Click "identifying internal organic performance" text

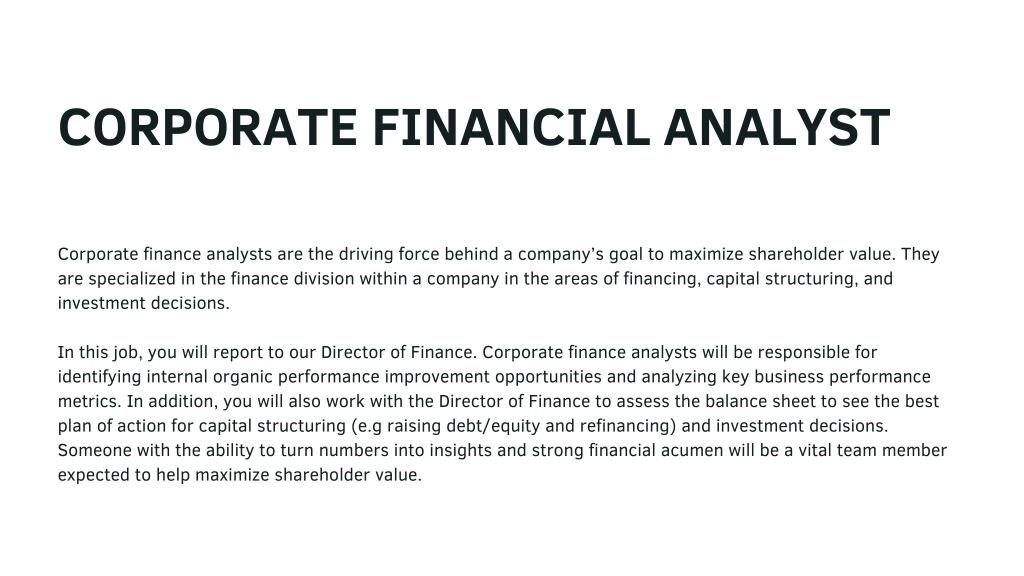pyautogui.click(x=219, y=377)
